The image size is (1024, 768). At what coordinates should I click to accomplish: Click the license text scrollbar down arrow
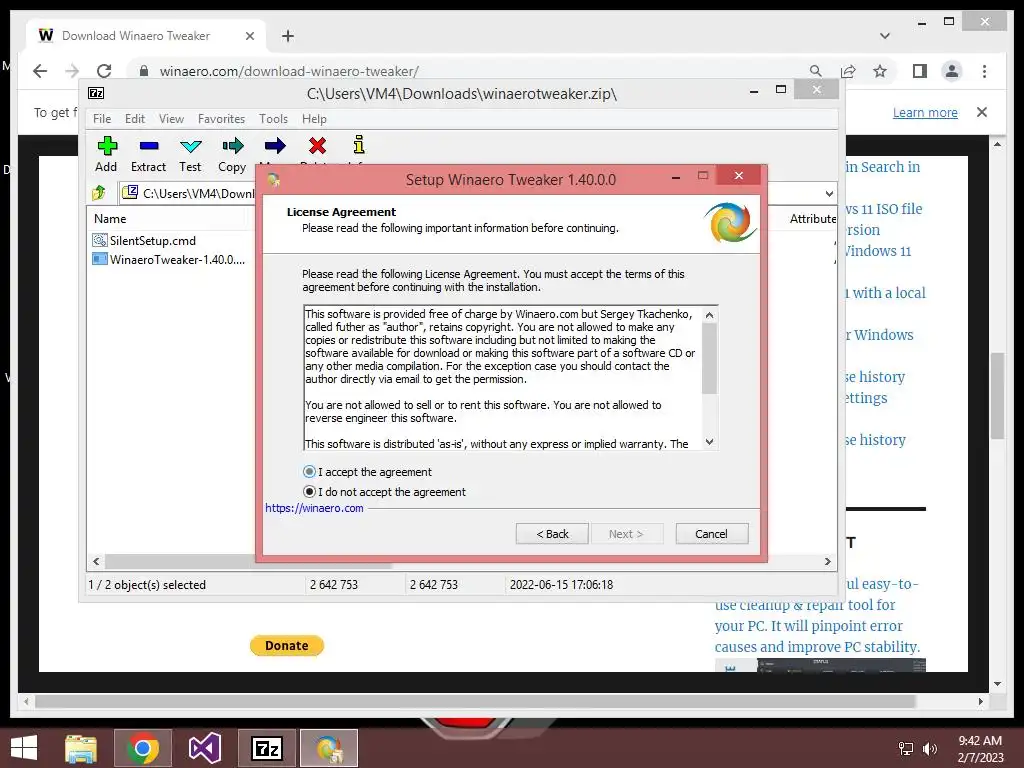click(x=710, y=442)
